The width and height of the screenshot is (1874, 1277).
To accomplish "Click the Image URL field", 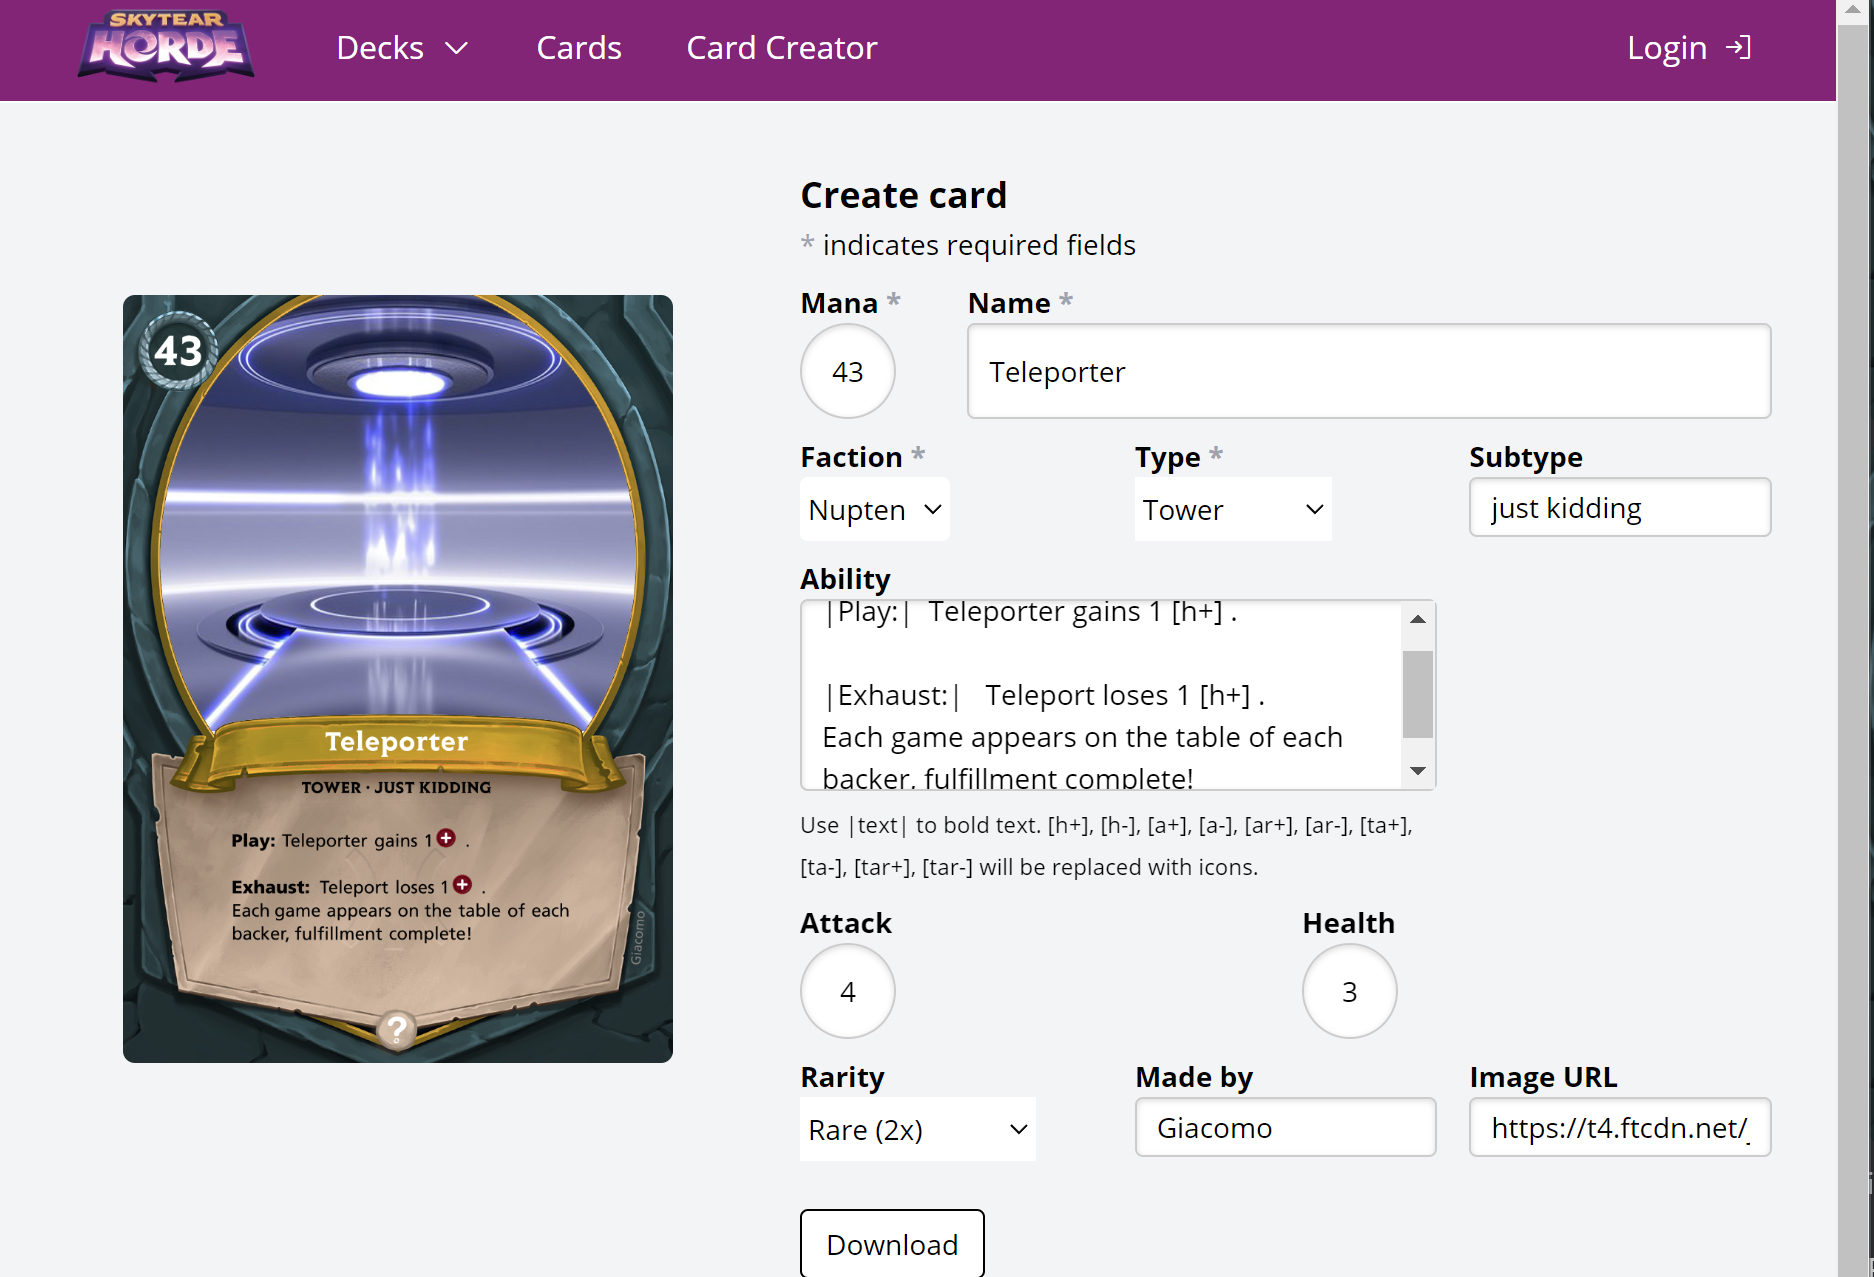I will pyautogui.click(x=1619, y=1127).
